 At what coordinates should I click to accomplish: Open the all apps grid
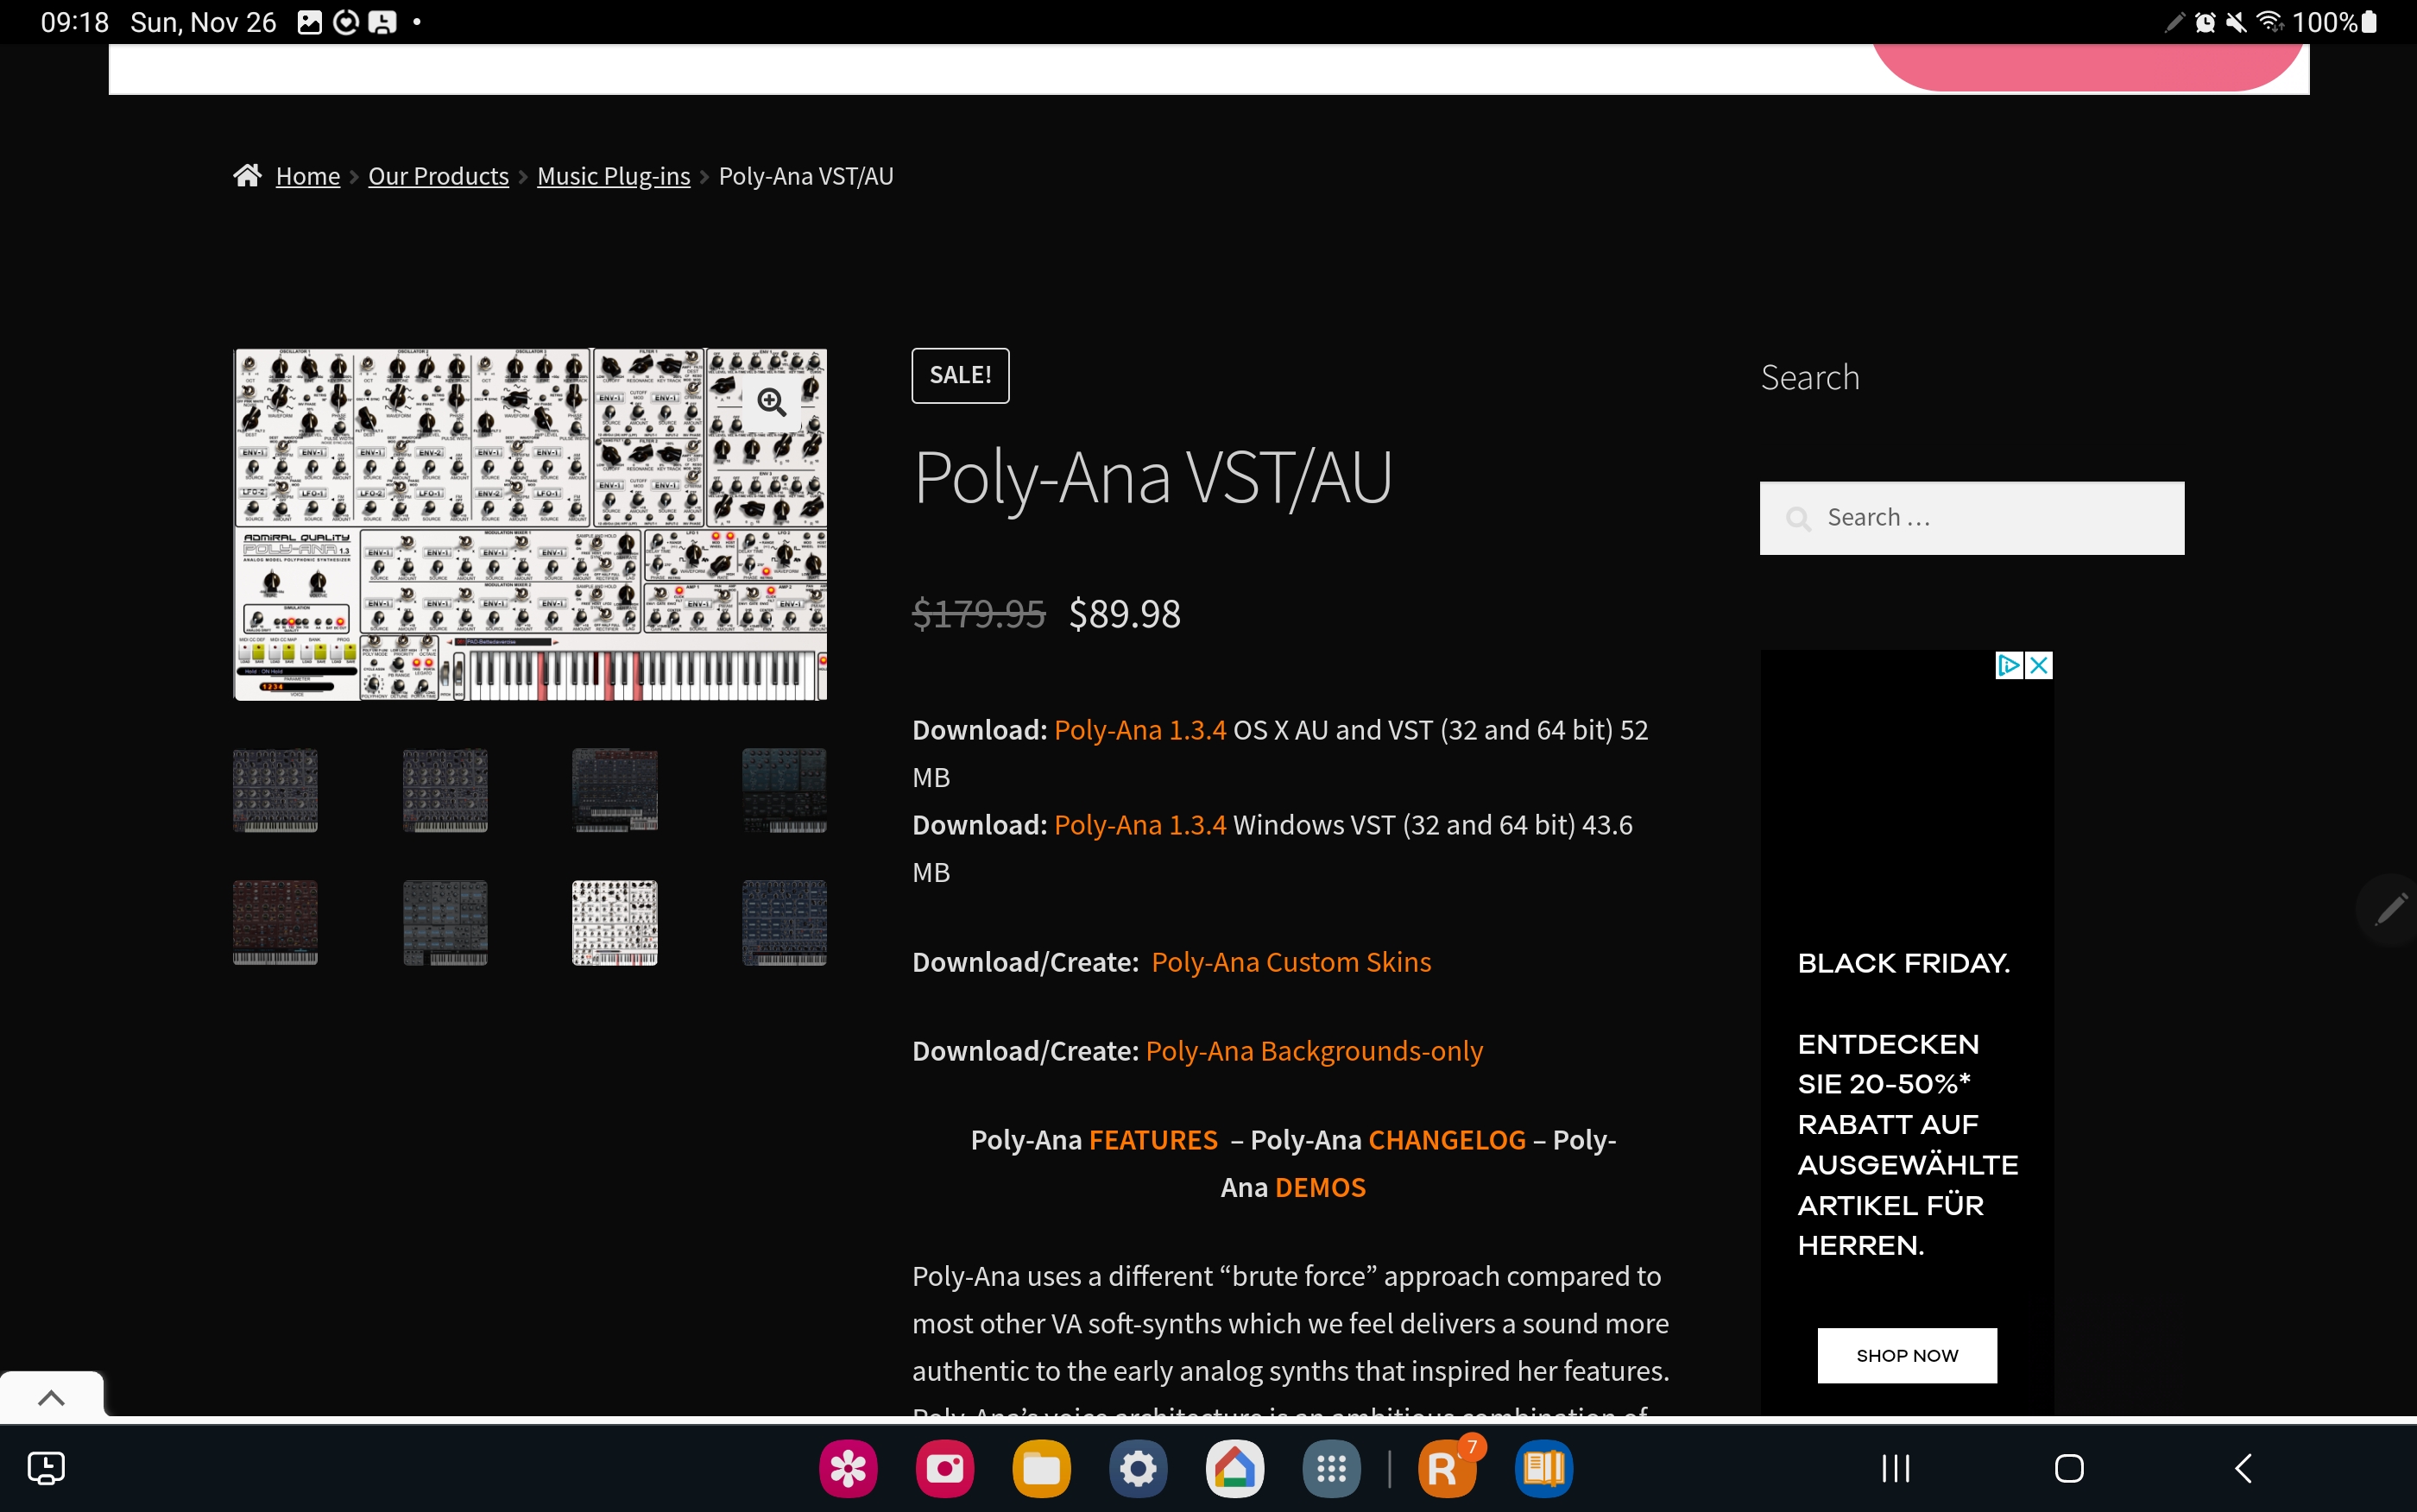coord(1331,1468)
